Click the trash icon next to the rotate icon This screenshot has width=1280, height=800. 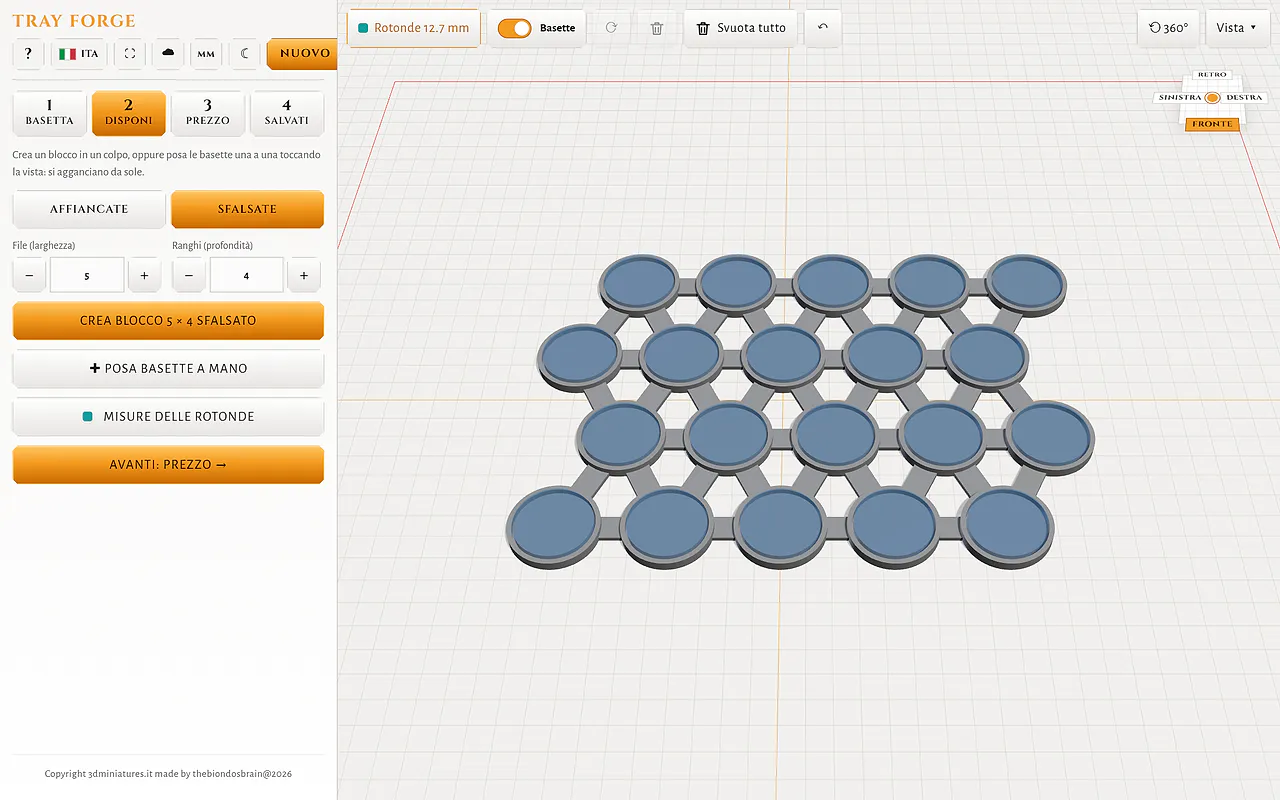click(x=657, y=28)
